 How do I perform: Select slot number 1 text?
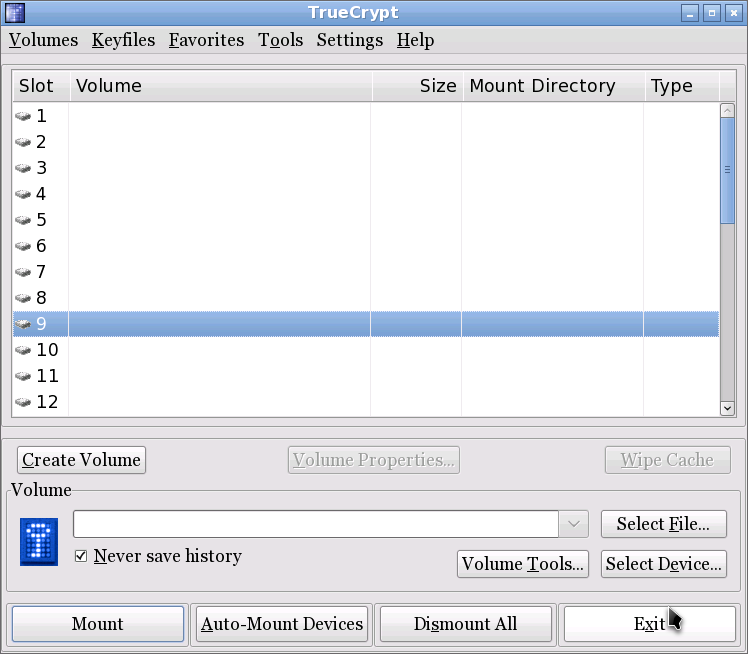point(42,116)
